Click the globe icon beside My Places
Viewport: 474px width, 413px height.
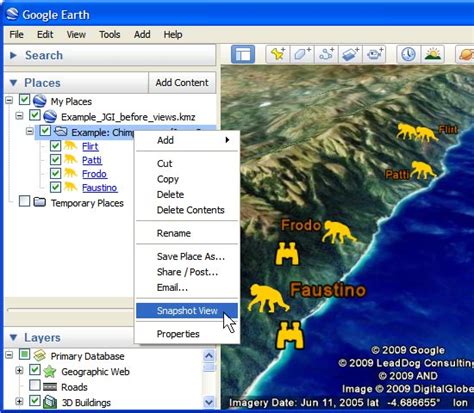coord(40,101)
